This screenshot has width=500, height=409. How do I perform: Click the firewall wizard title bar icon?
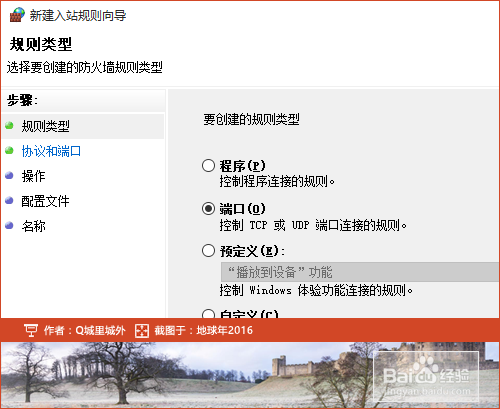(x=17, y=15)
